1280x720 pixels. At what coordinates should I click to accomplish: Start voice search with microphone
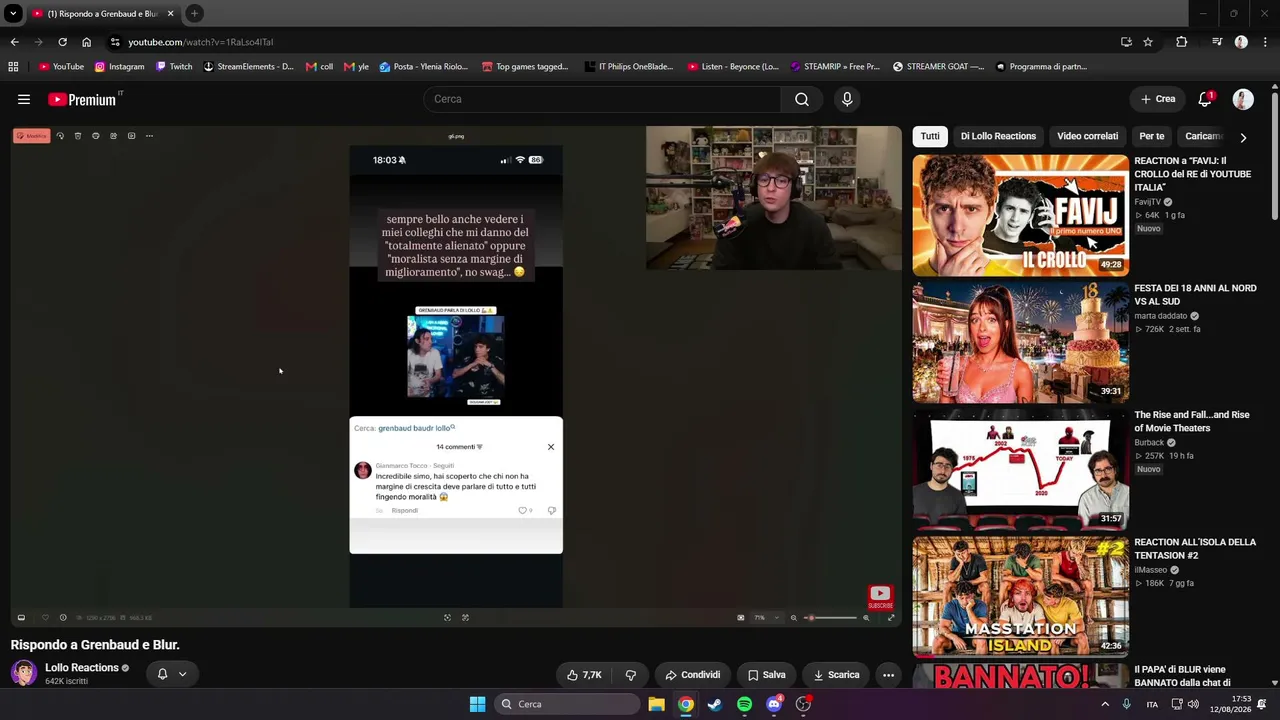tap(847, 99)
